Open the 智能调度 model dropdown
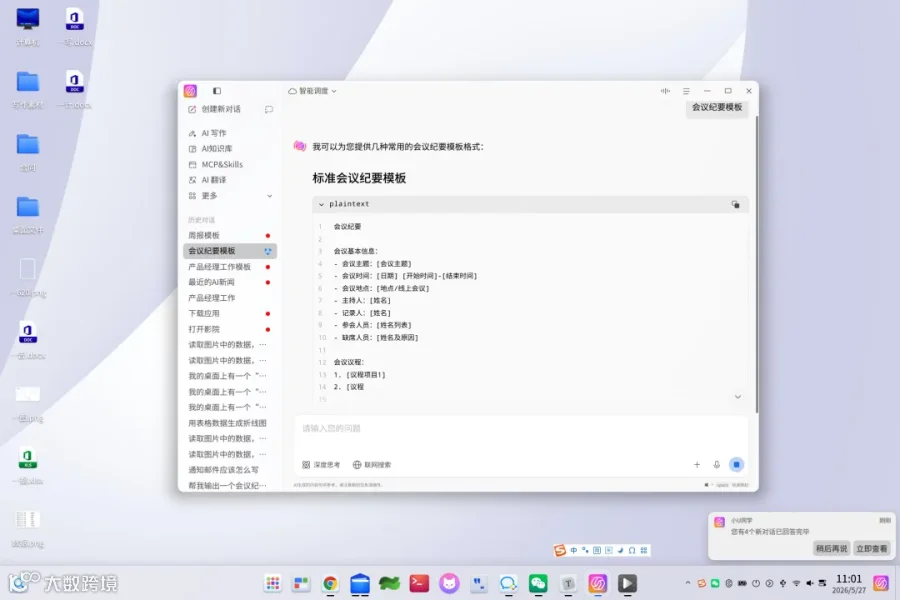Viewport: 900px width, 600px height. (312, 91)
